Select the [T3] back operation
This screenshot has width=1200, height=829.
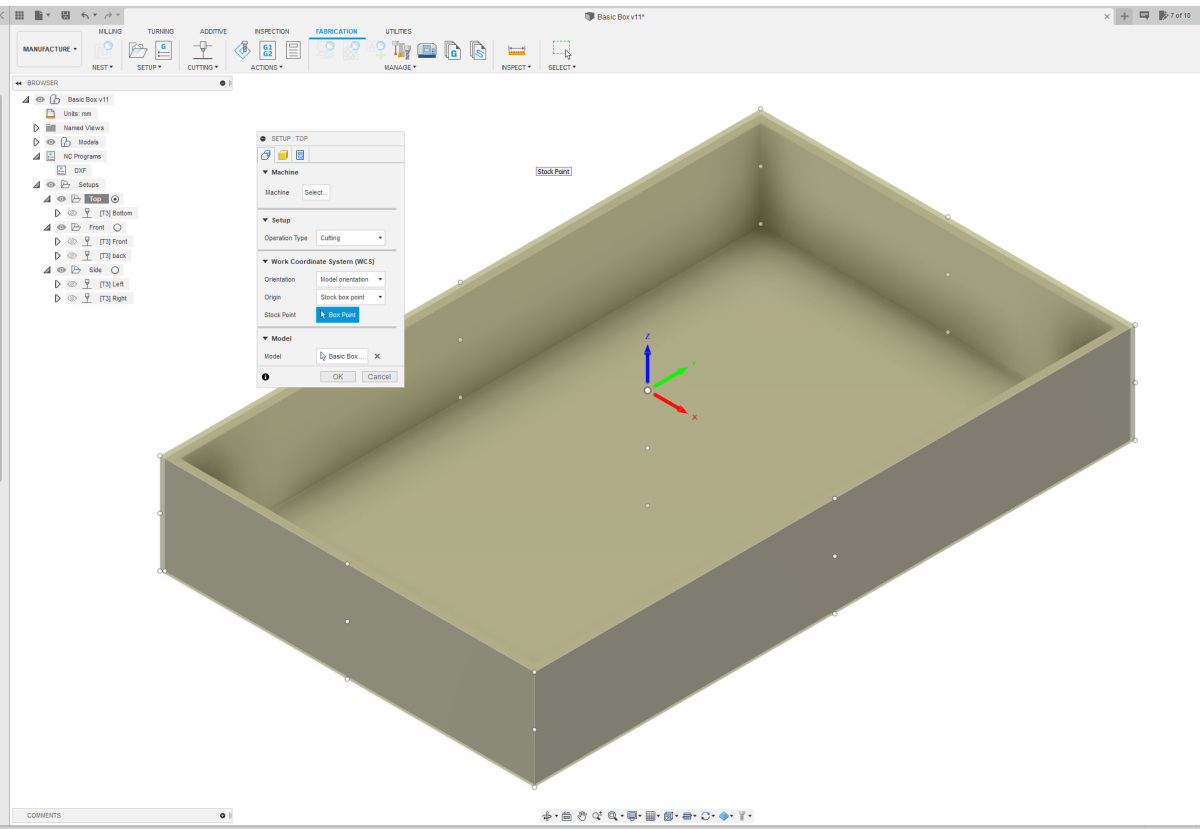pyautogui.click(x=113, y=256)
